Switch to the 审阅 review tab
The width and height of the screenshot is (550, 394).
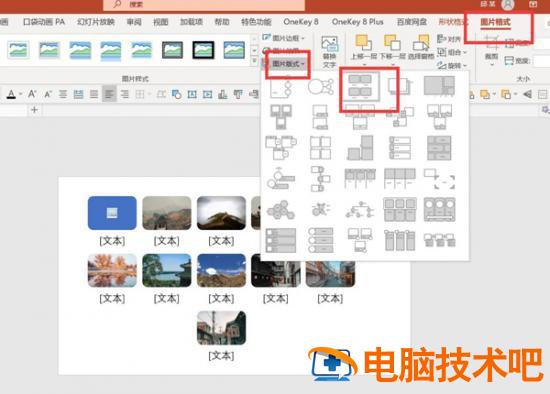[134, 22]
